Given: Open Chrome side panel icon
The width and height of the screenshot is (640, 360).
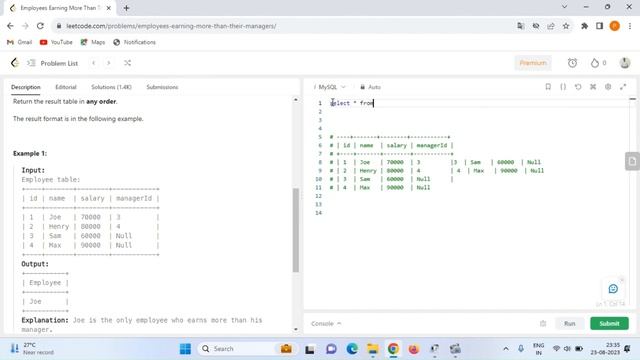Looking at the screenshot, I should (599, 26).
